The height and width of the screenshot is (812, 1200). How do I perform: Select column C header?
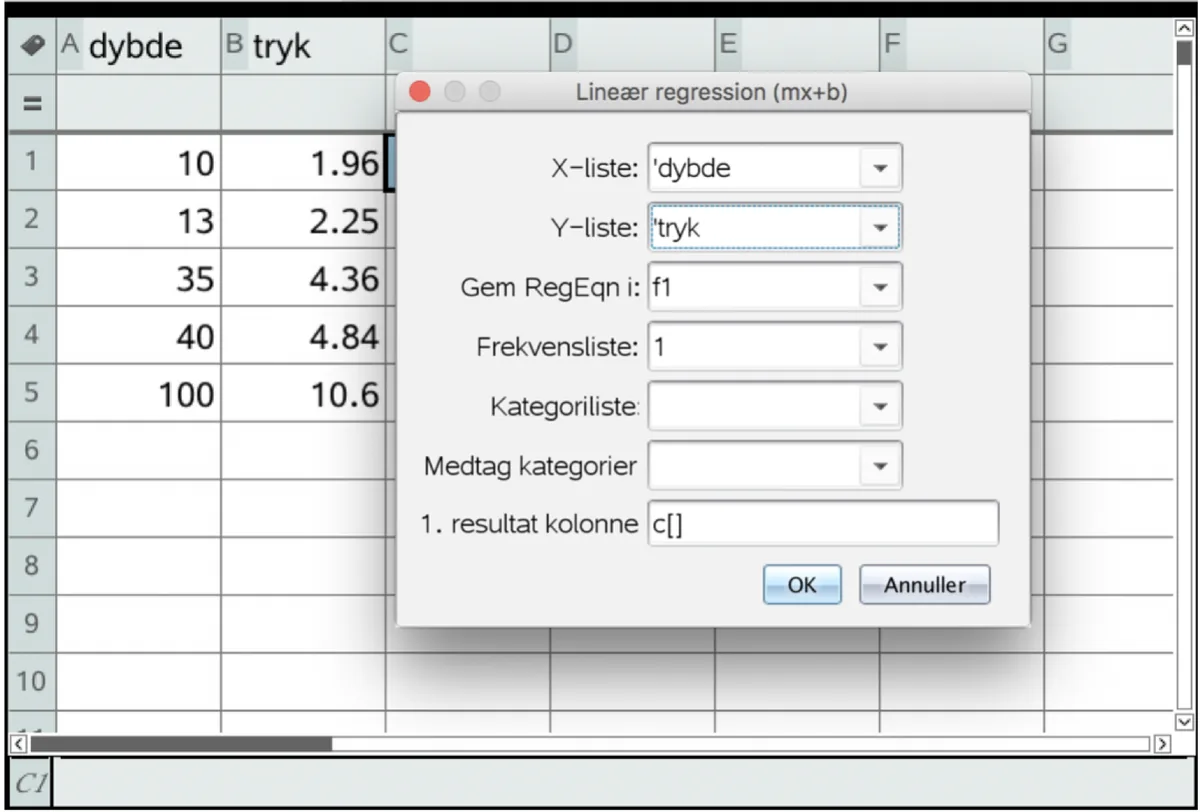coord(467,46)
